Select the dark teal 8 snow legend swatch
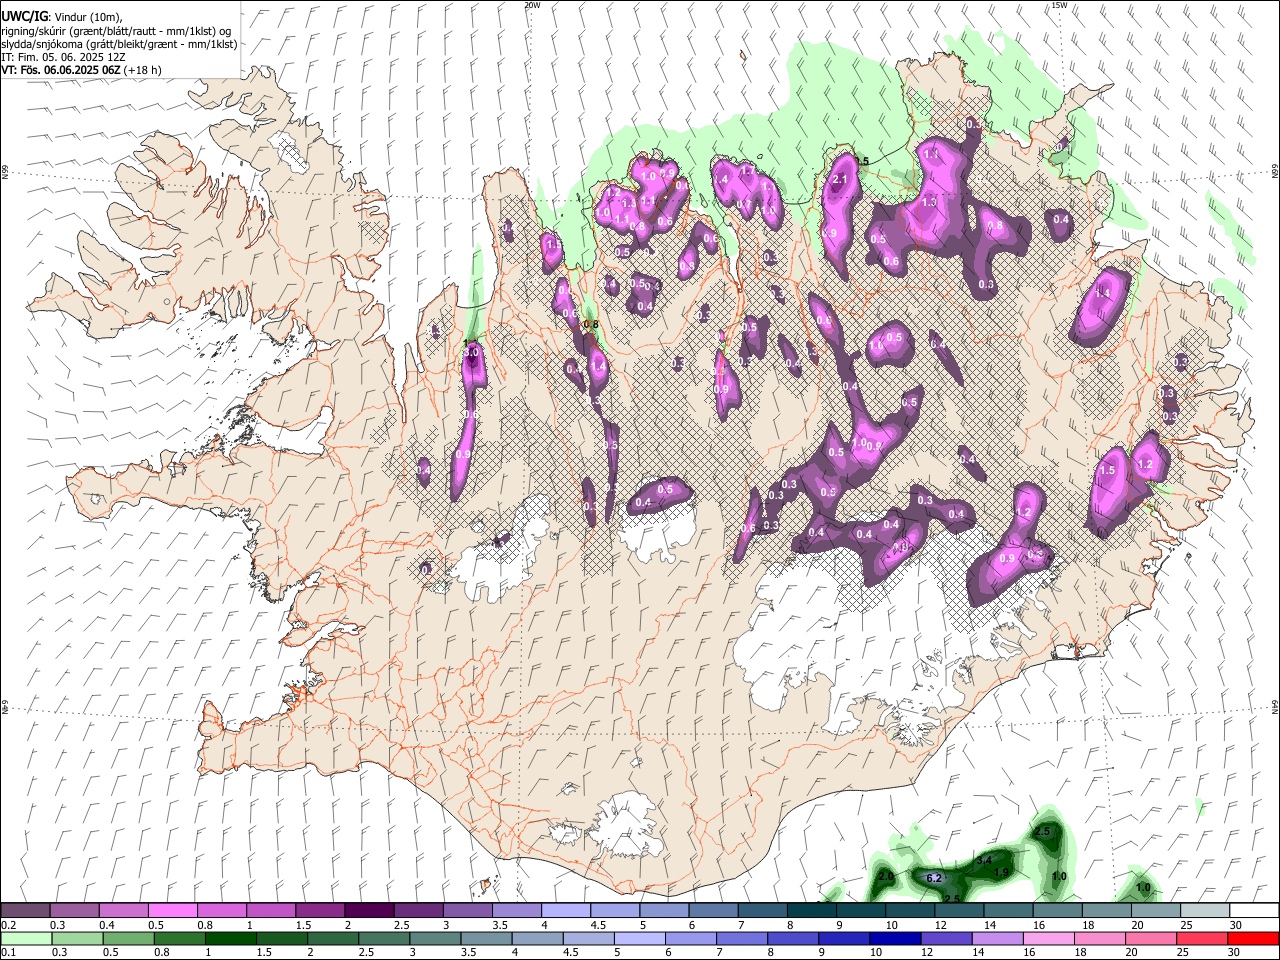 point(812,911)
